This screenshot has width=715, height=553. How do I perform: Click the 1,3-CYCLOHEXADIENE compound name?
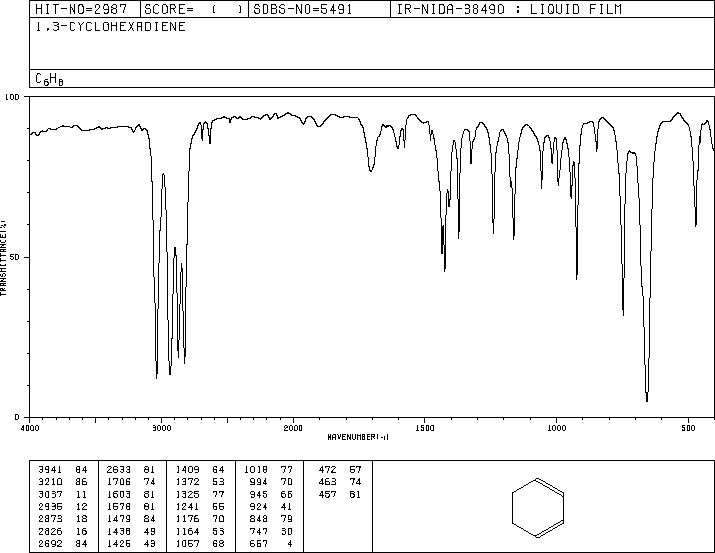[110, 27]
